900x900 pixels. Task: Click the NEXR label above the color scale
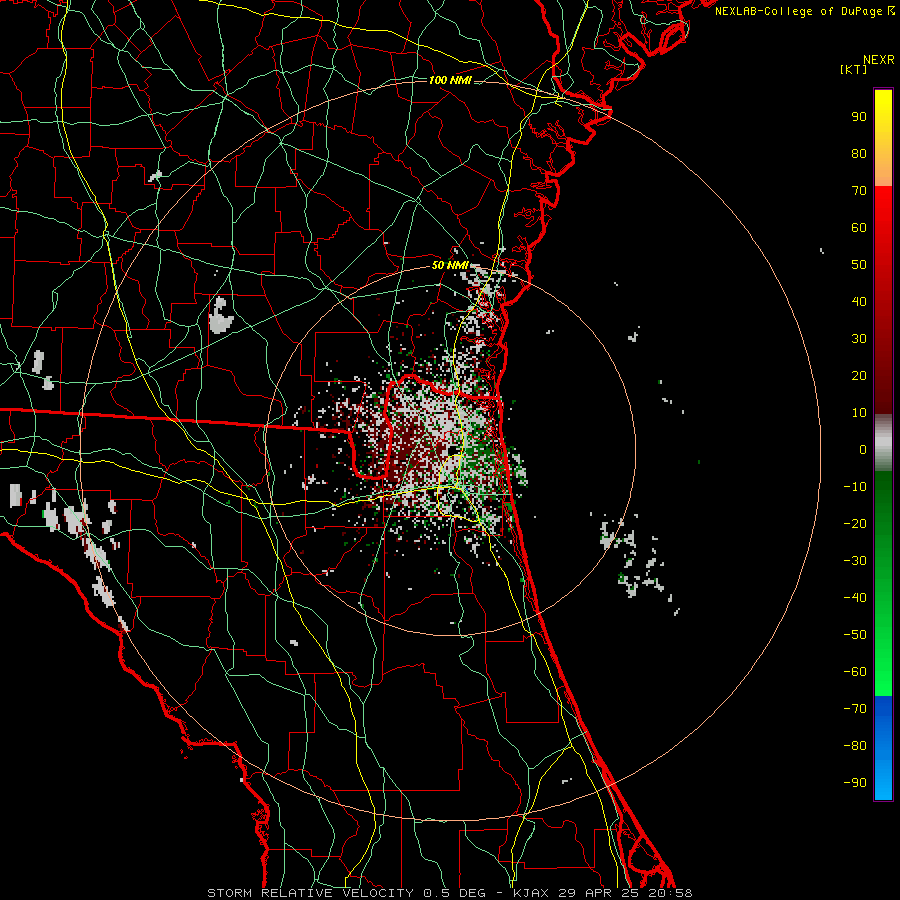[878, 60]
